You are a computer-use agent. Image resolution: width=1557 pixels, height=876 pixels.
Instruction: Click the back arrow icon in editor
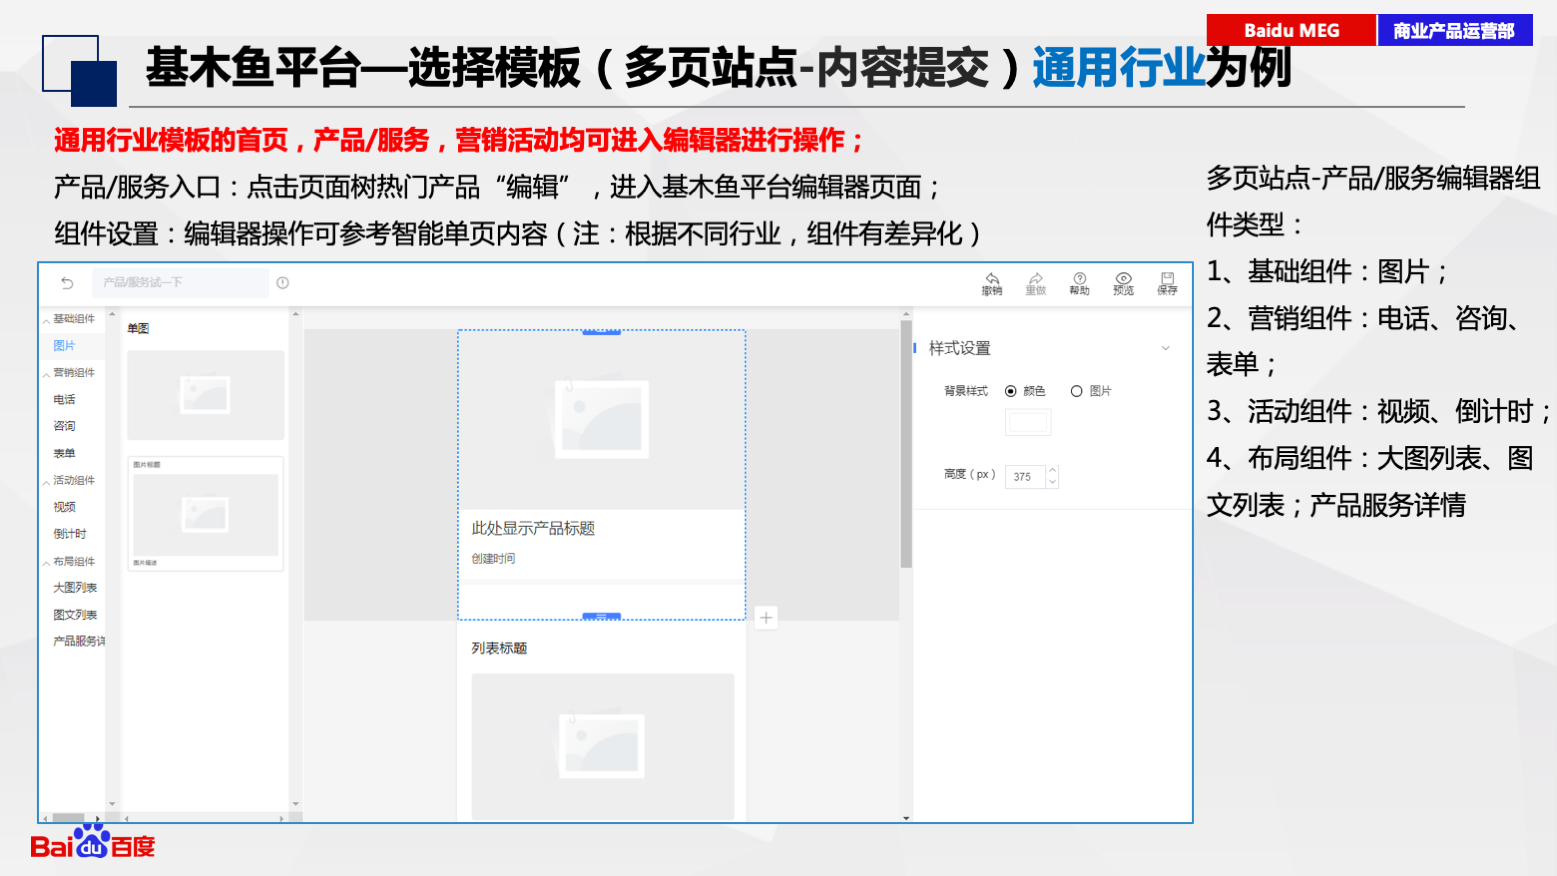(x=67, y=283)
